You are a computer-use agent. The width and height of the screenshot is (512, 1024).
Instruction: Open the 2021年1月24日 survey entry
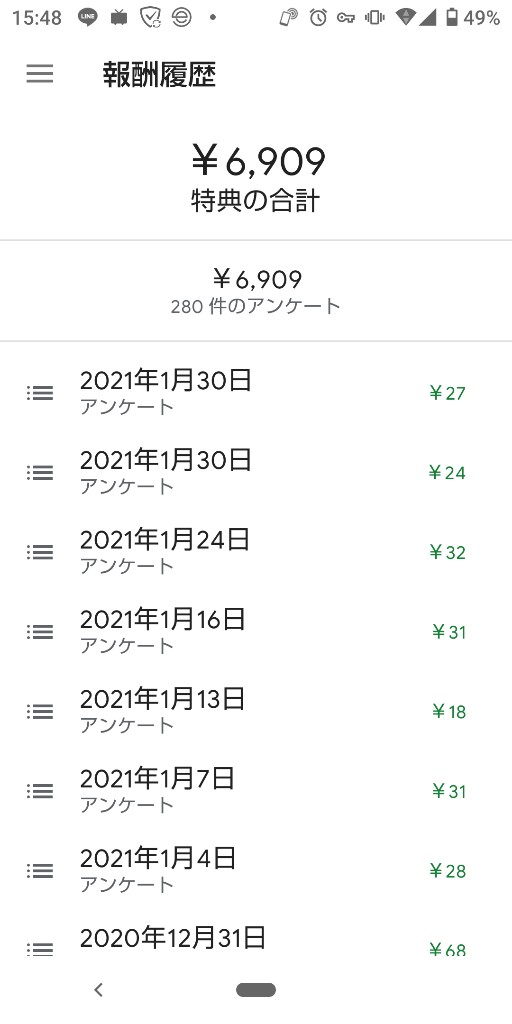[x=256, y=552]
